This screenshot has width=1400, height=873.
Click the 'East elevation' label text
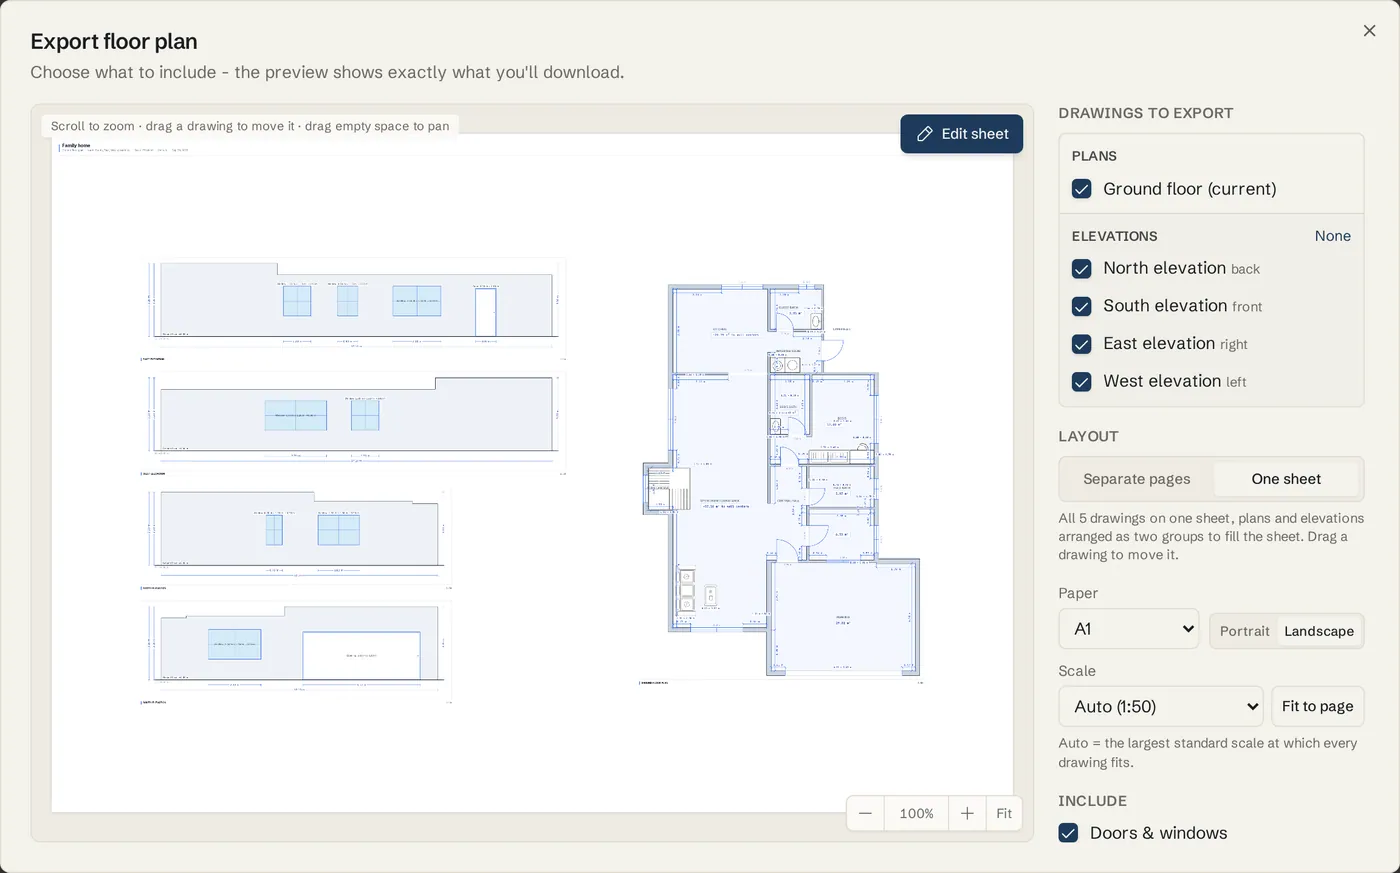1158,343
